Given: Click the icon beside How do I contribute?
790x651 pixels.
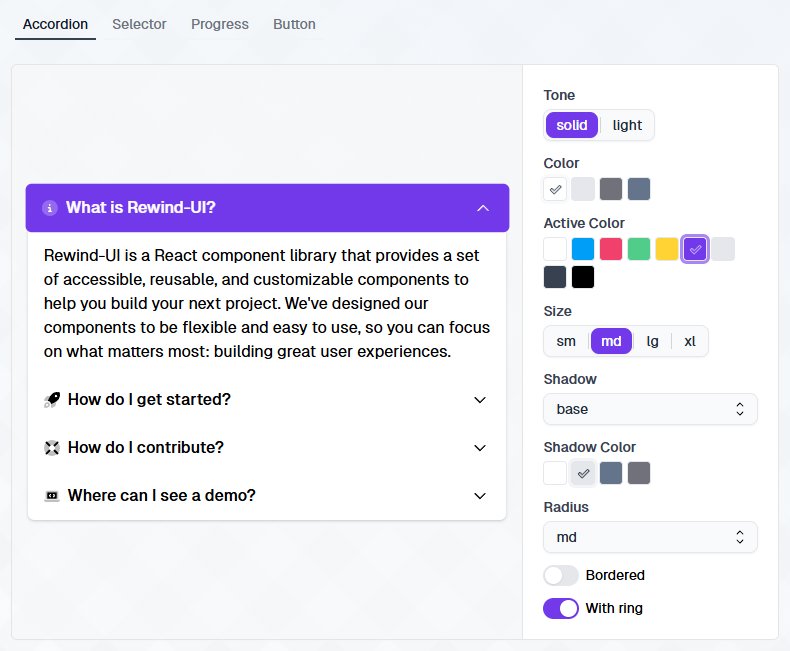Looking at the screenshot, I should click(53, 448).
